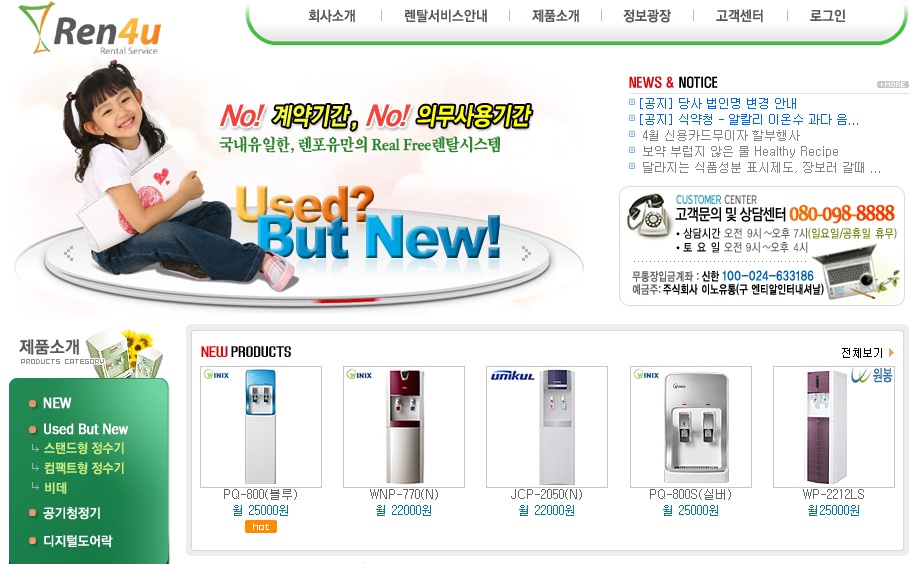
Task: Select 공기청정기 category in sidebar
Action: coord(72,513)
